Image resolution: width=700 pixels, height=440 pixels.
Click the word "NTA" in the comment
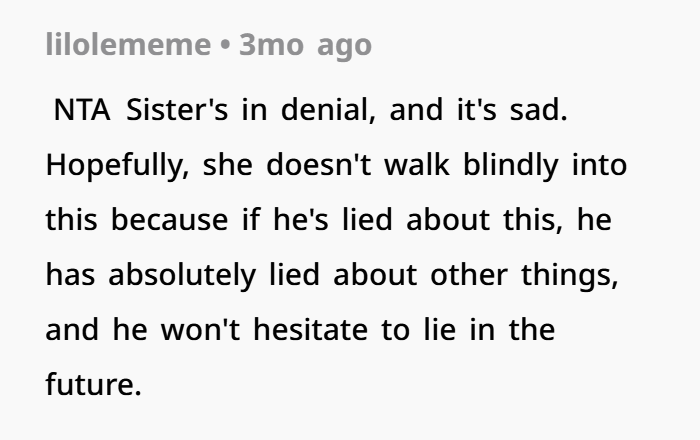point(84,110)
